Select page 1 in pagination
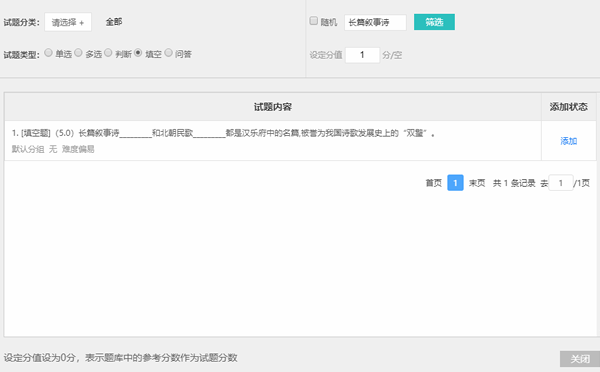600x372 pixels. pyautogui.click(x=455, y=183)
